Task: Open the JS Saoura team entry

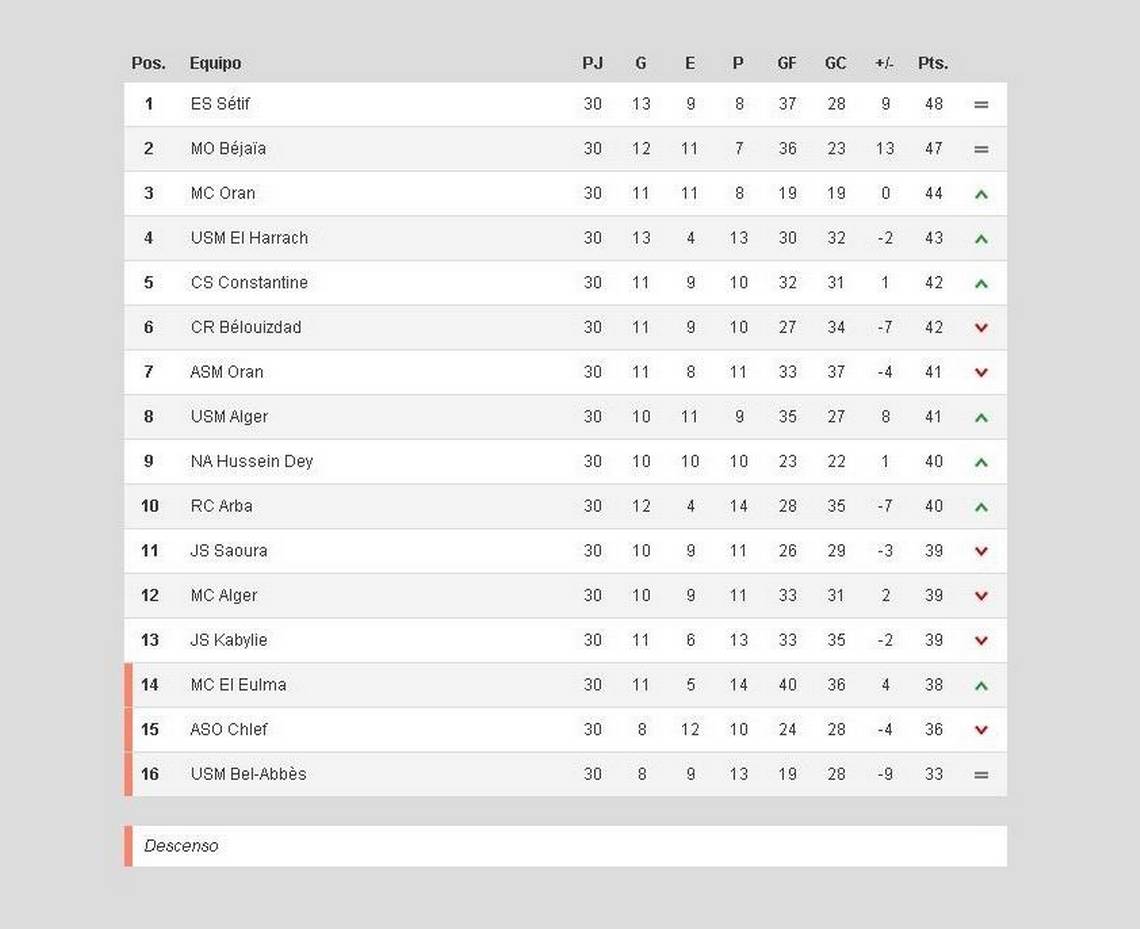Action: pos(228,550)
